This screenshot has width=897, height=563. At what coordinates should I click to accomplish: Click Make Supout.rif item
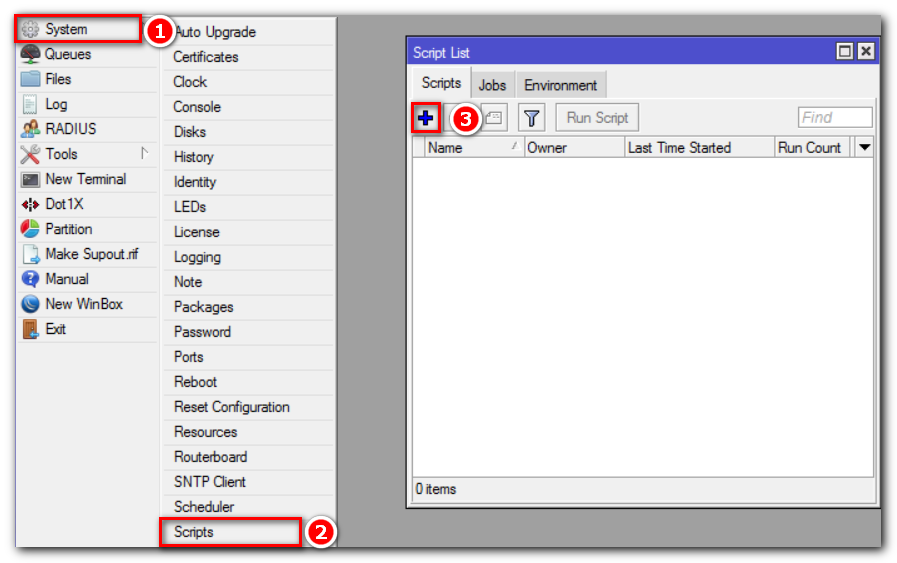click(91, 254)
